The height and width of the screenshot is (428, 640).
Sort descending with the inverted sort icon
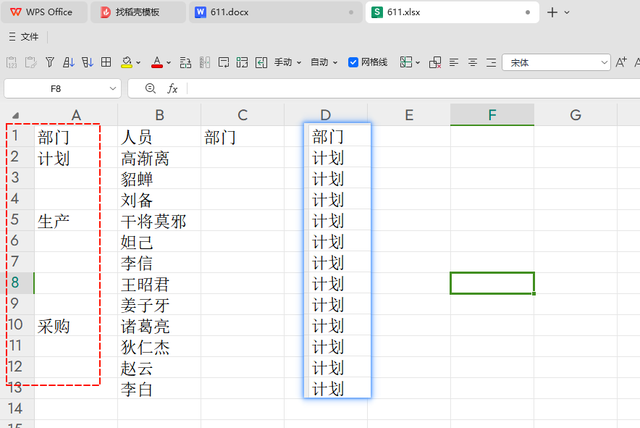click(x=87, y=62)
